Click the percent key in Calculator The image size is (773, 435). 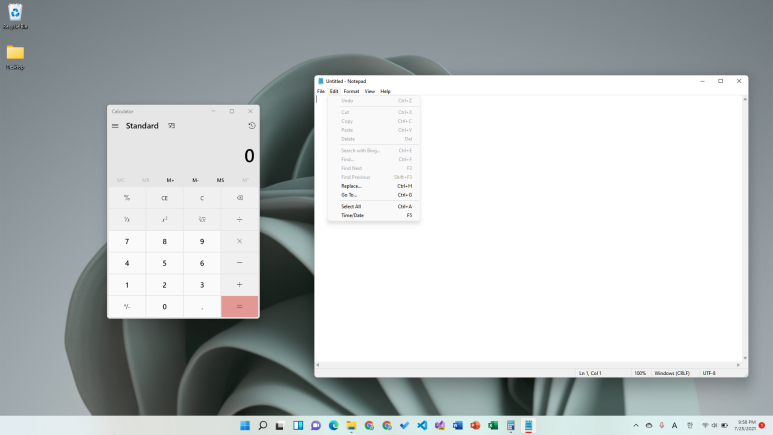(127, 198)
